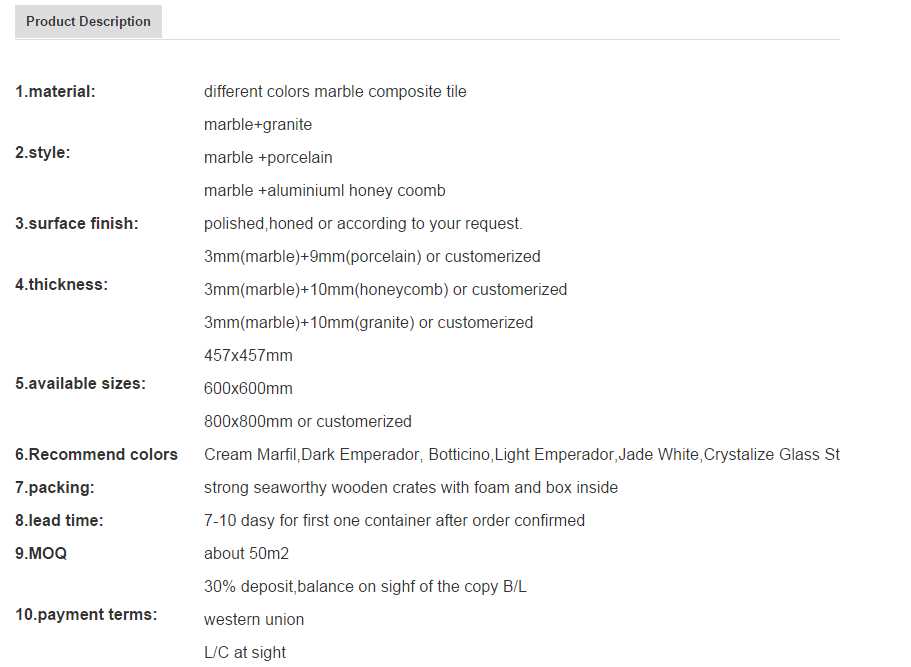
Task: Click 'marble +aluminiuml honey coomb' text
Action: coord(324,190)
